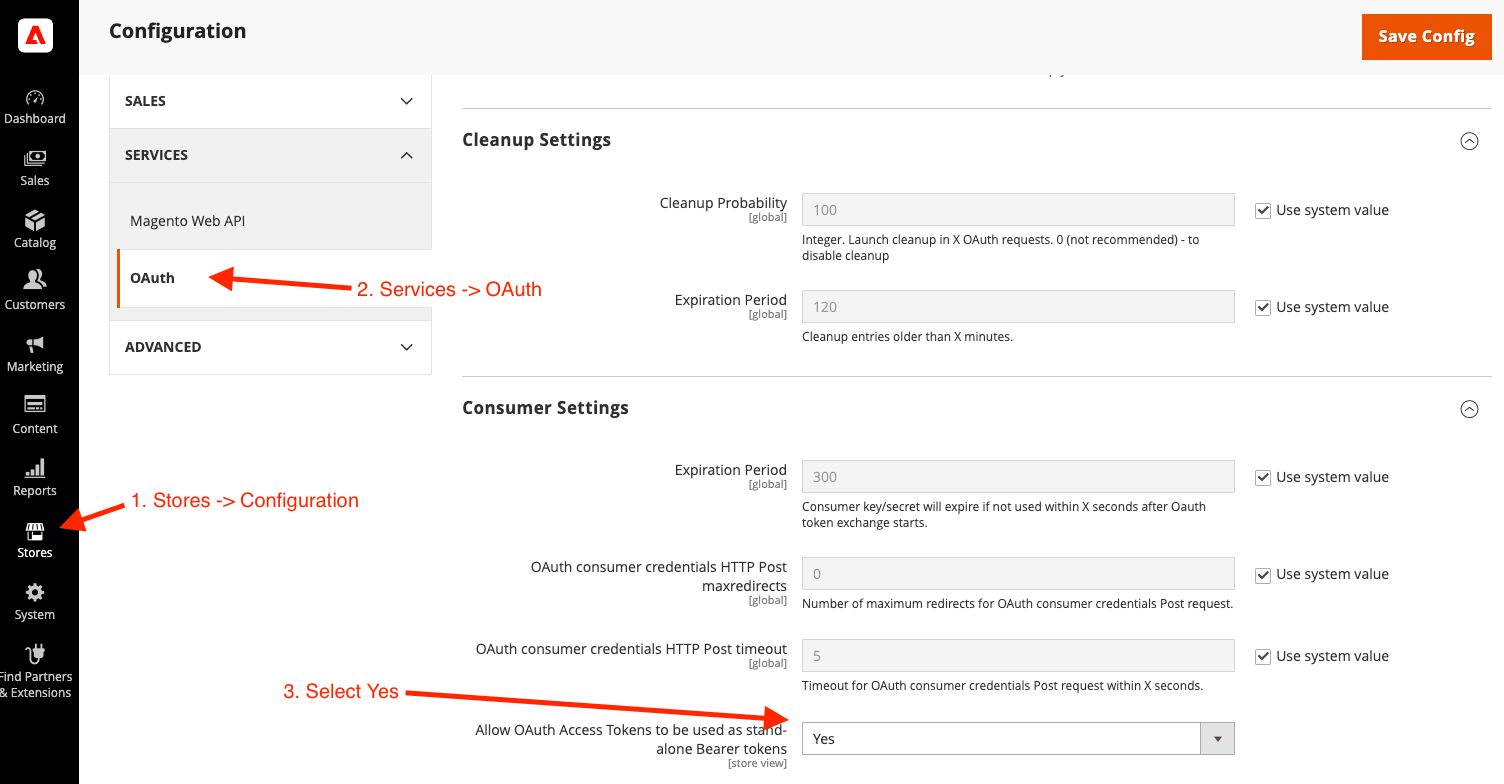Select Magento Web API in Services
Viewport: 1504px width, 784px height.
click(x=188, y=221)
